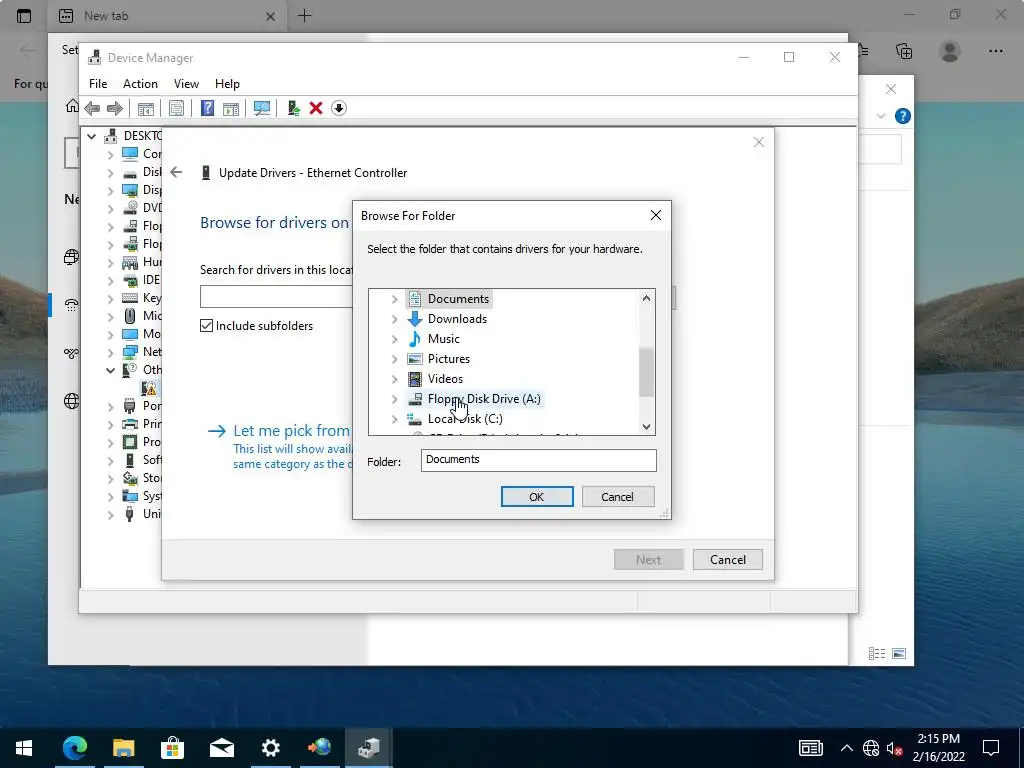
Task: Open the Edge Collections icon
Action: click(x=904, y=51)
